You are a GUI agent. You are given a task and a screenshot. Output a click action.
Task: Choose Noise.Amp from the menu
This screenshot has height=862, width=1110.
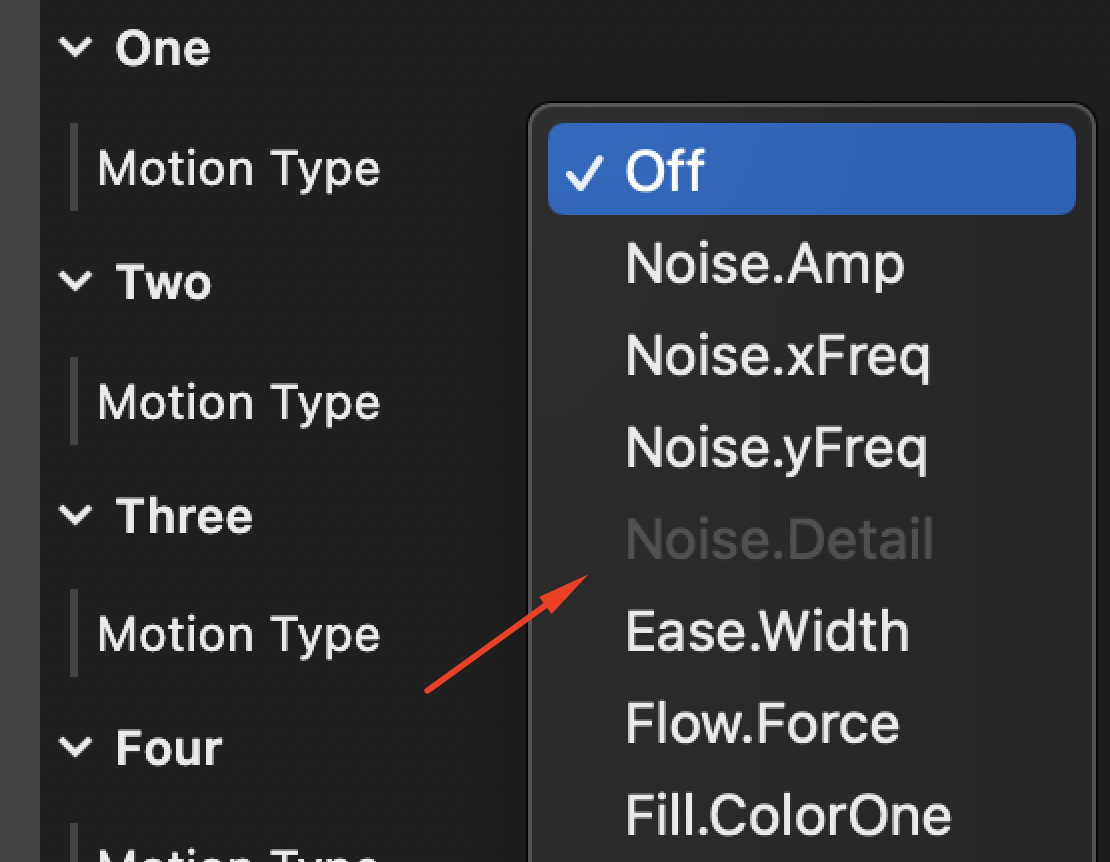[765, 263]
